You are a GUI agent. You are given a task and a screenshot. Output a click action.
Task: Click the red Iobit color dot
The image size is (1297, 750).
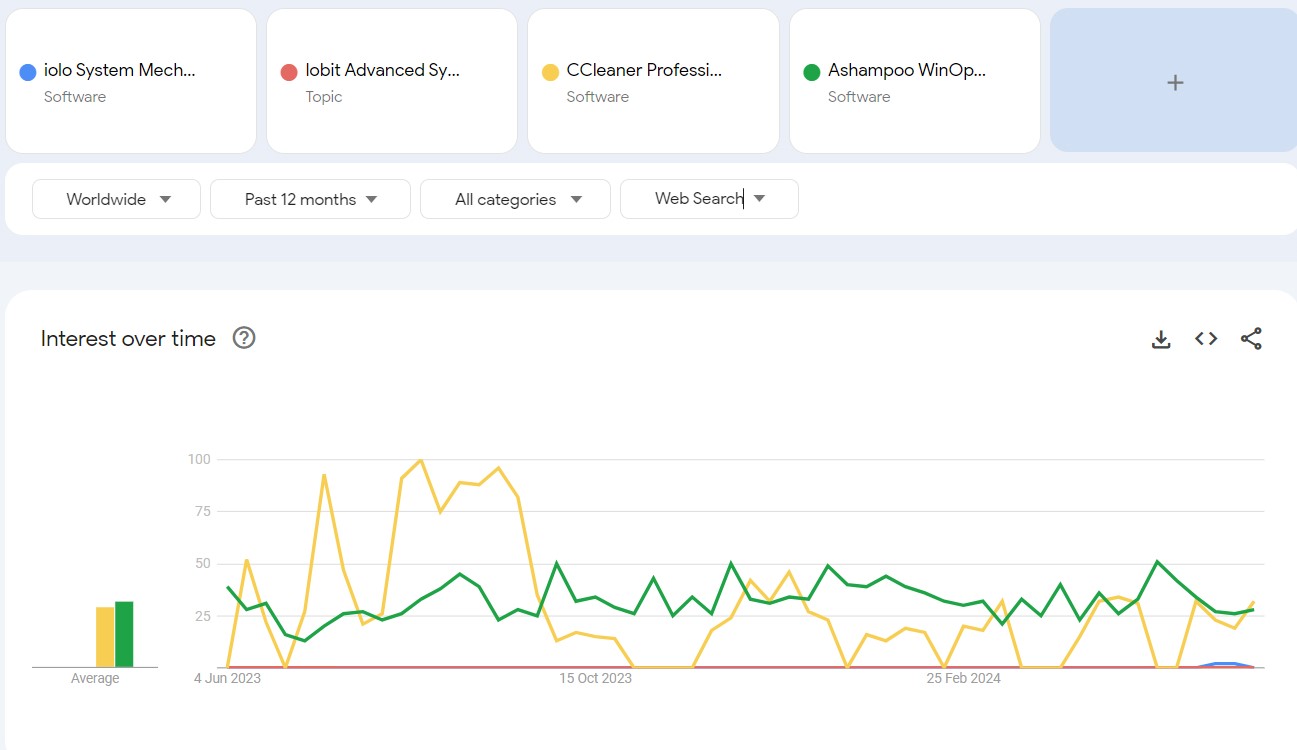[x=289, y=72]
